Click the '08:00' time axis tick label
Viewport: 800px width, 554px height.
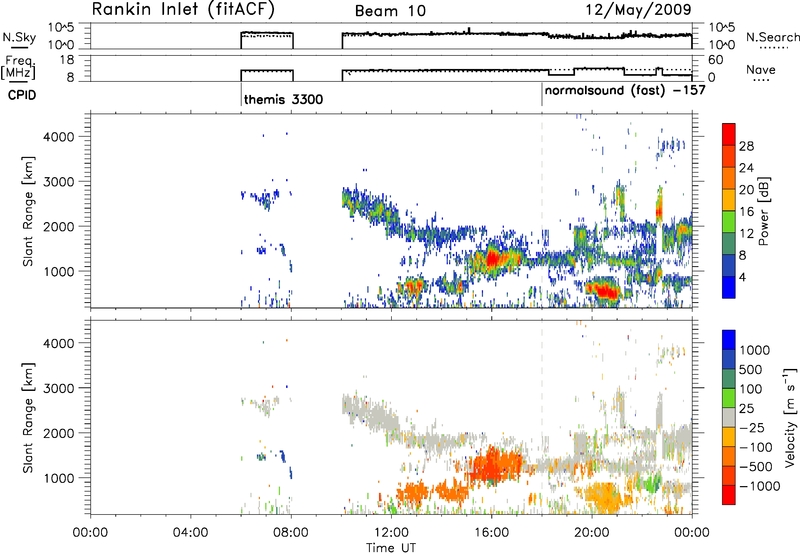[291, 533]
